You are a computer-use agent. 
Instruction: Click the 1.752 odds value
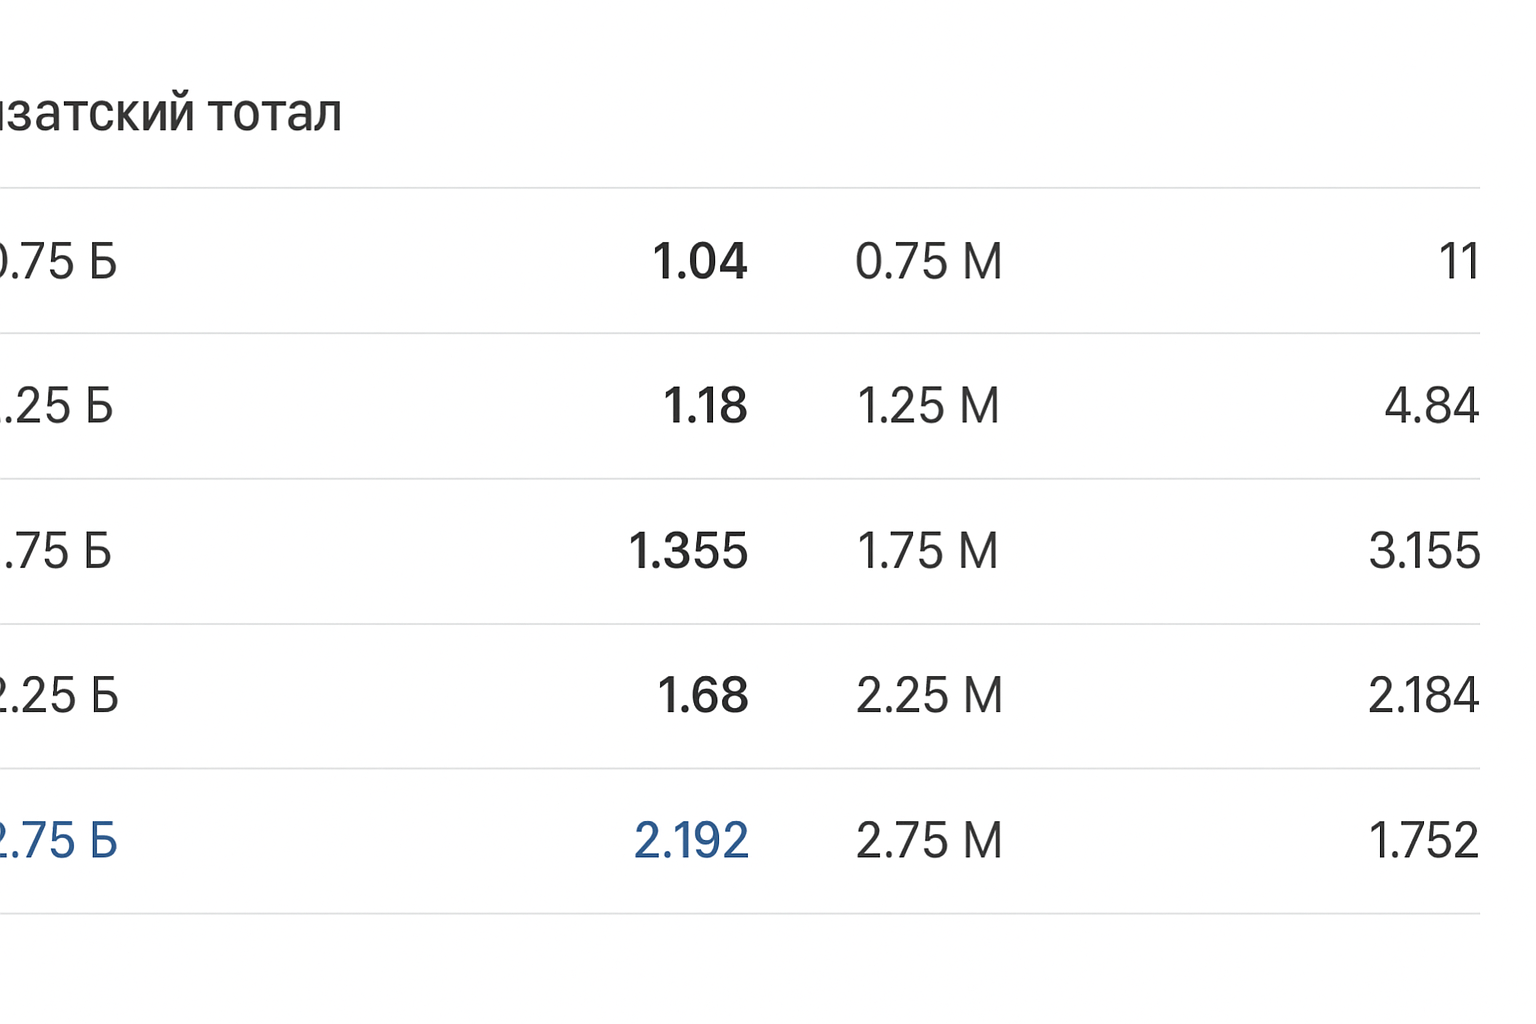[x=1423, y=841]
